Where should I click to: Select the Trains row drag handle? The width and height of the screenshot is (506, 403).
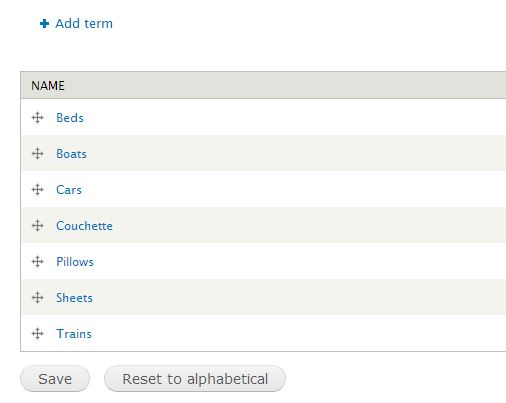(38, 334)
